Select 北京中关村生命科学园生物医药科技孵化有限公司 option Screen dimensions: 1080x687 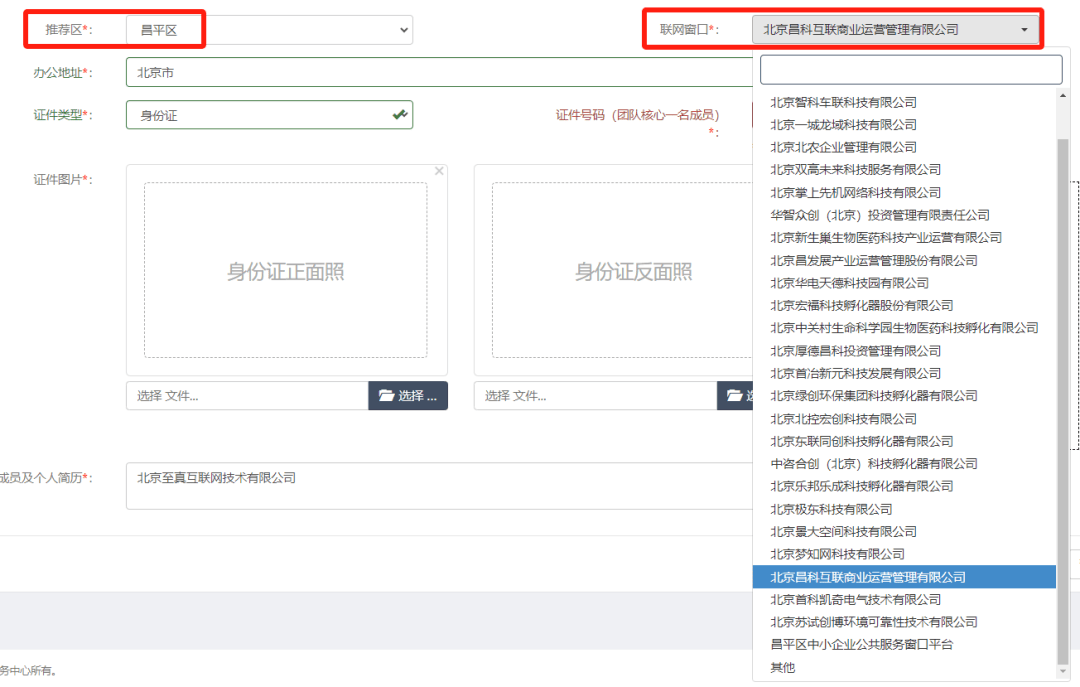tap(904, 328)
